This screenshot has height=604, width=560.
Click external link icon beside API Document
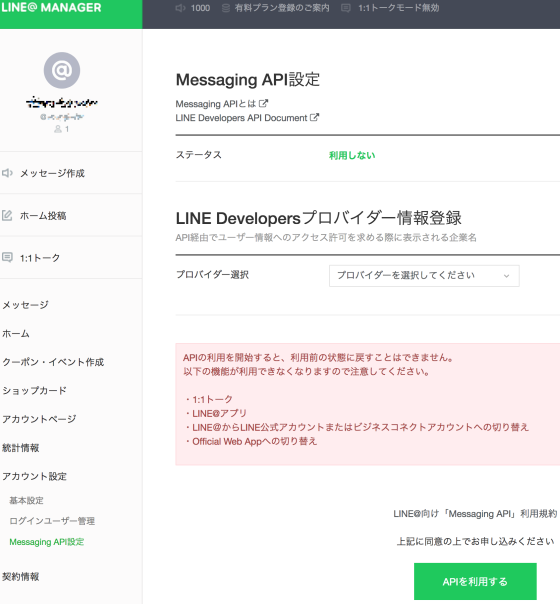click(315, 117)
